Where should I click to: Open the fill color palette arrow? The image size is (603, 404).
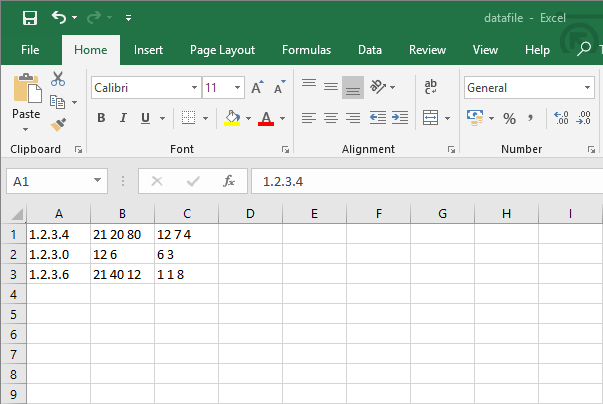point(248,118)
